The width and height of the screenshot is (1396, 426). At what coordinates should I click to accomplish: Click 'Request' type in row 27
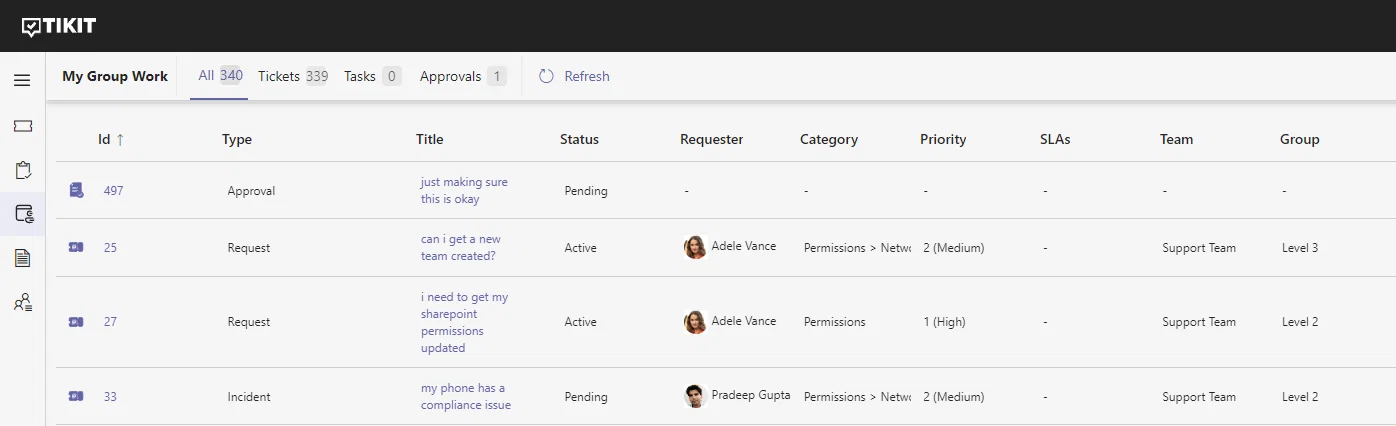coord(249,322)
